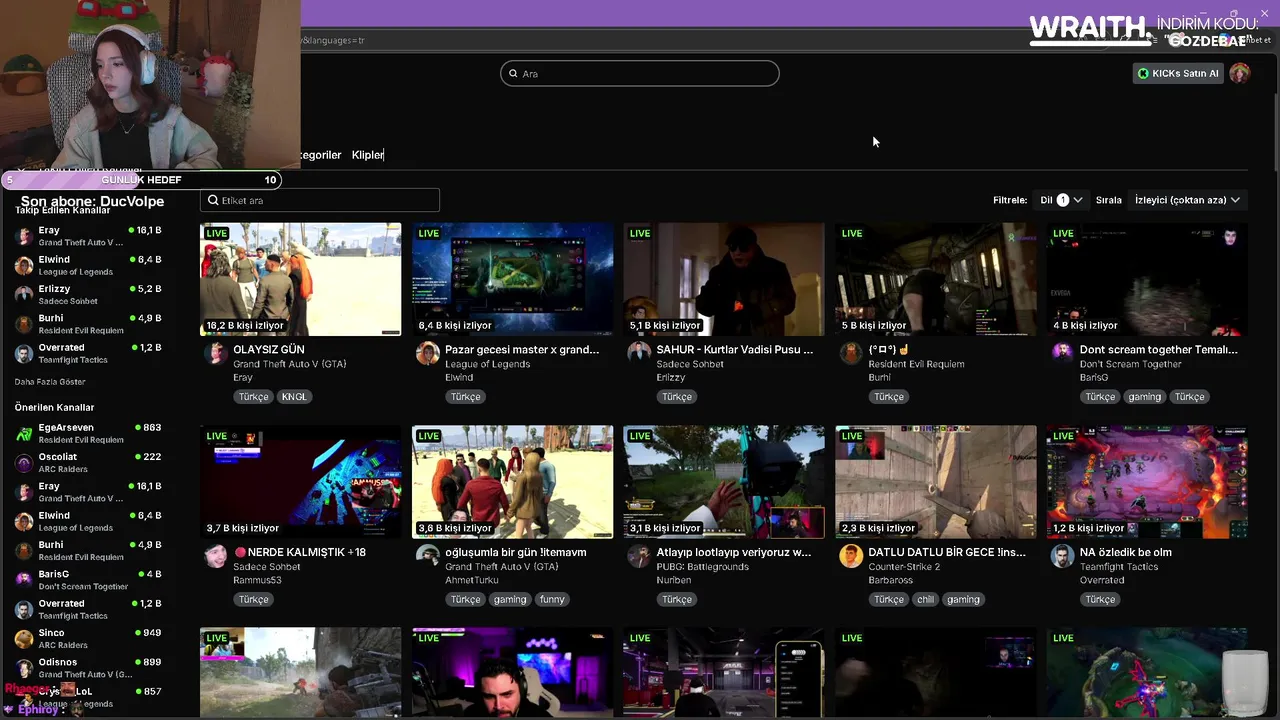Open Erlizzy avatar under SAHUR stream
The width and height of the screenshot is (1280, 720).
click(x=639, y=353)
